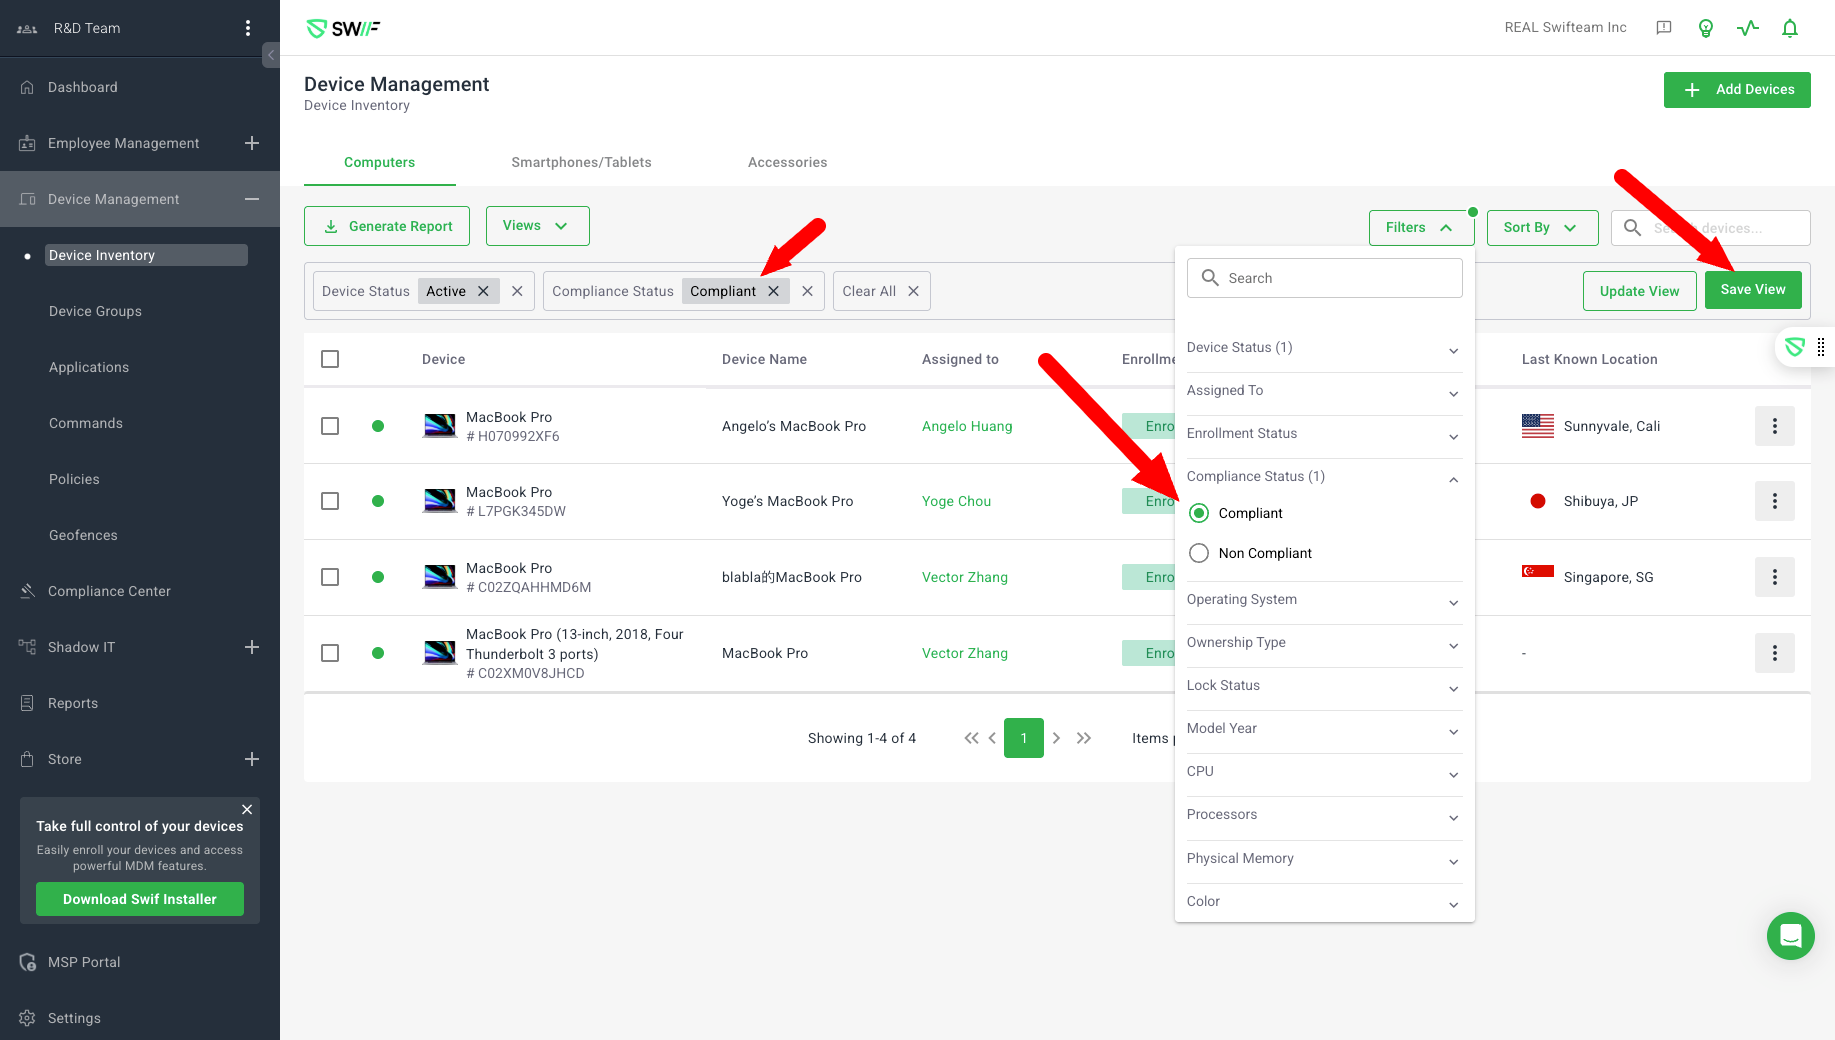The height and width of the screenshot is (1040, 1835).
Task: Expand the Device Status filter section
Action: click(x=1324, y=348)
